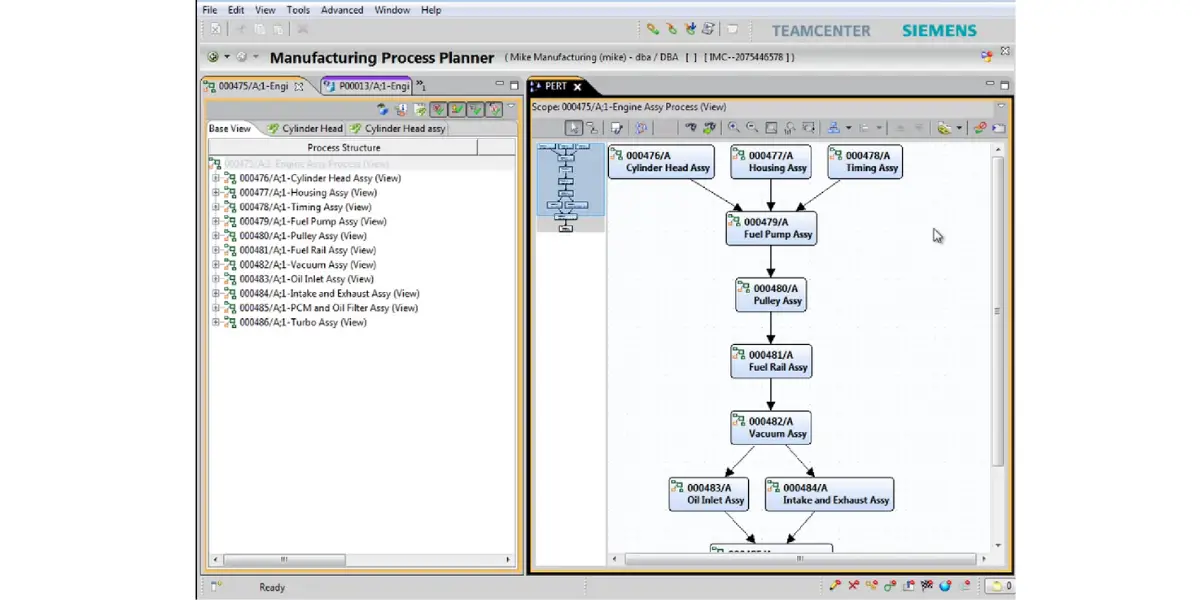
Task: Select the arrow pointer tool in PERT toolbar
Action: pos(574,128)
